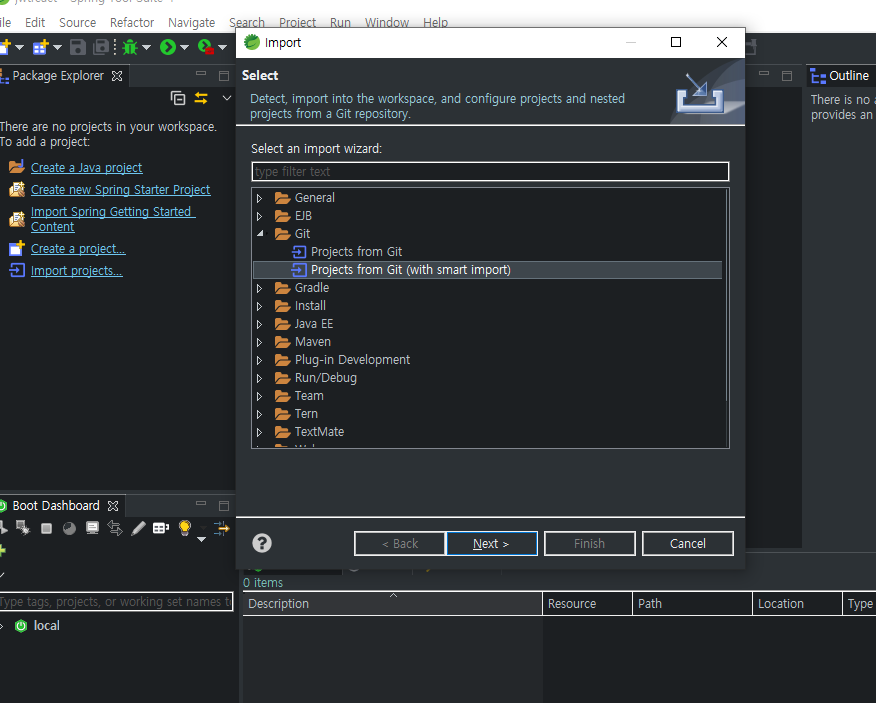Select the Plug-in Development folder
The width and height of the screenshot is (876, 703).
tap(352, 360)
